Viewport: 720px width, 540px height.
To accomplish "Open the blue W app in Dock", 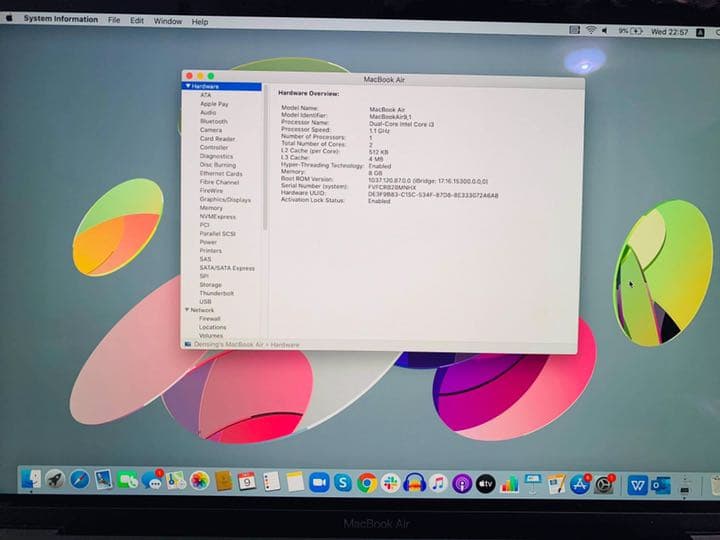I will (637, 485).
